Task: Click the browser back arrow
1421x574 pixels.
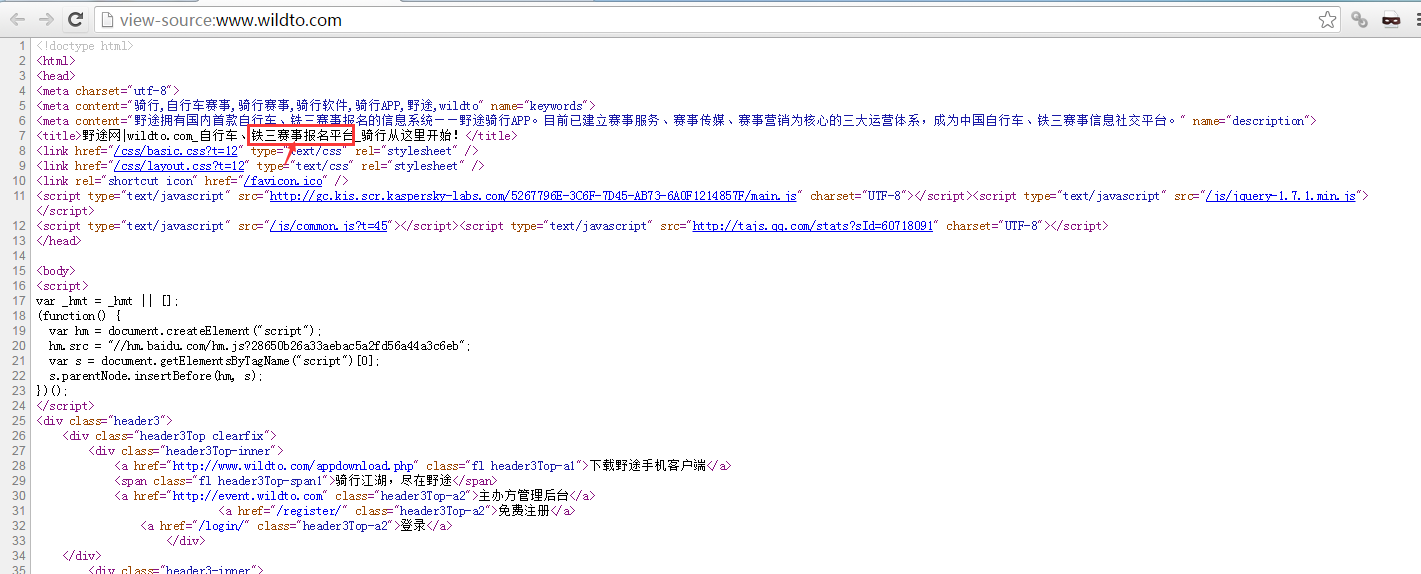Action: click(x=17, y=19)
